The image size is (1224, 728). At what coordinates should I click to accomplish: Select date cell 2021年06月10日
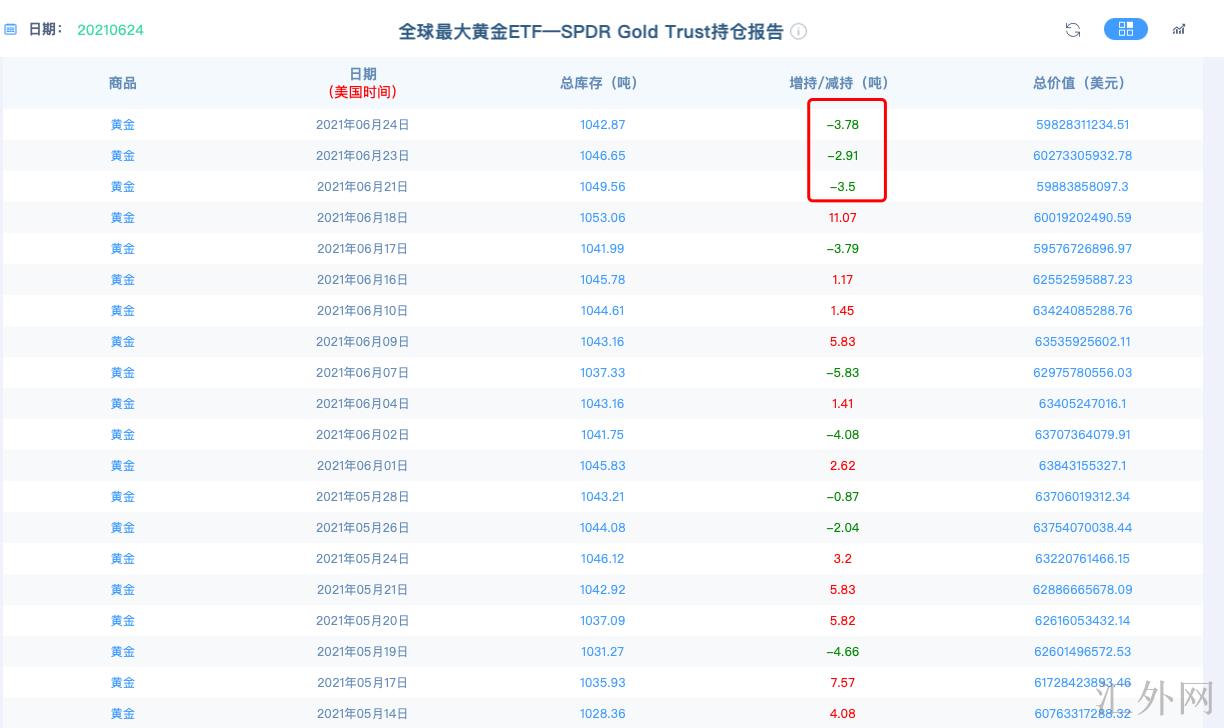[x=363, y=311]
